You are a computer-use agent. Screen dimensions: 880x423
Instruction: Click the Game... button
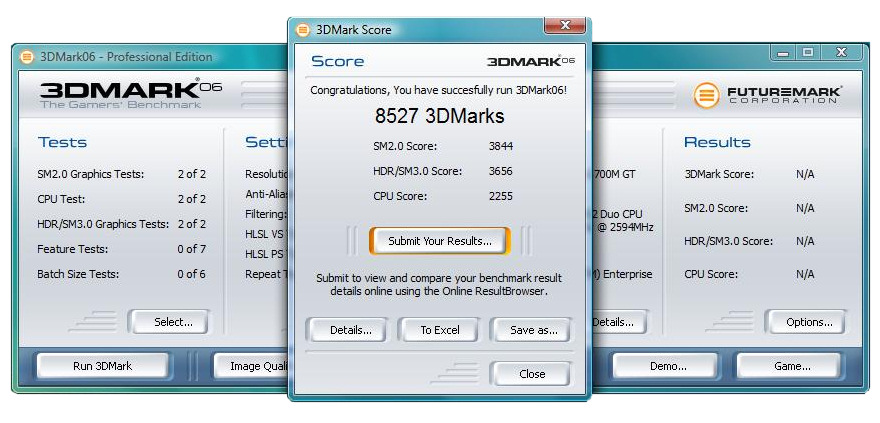(x=791, y=366)
